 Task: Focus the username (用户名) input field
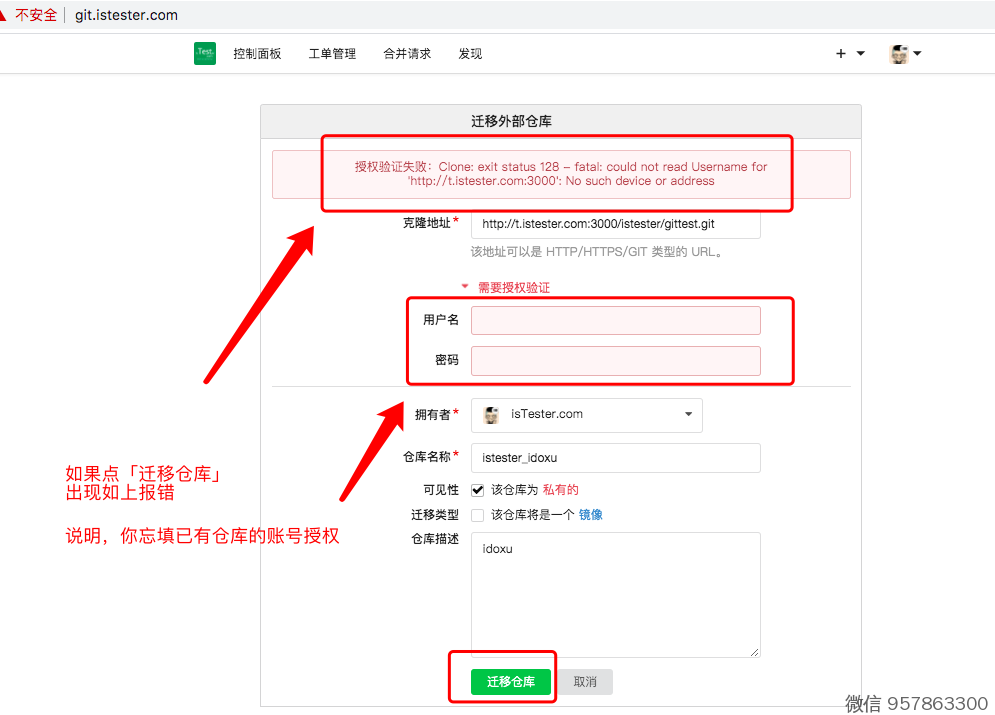(615, 320)
